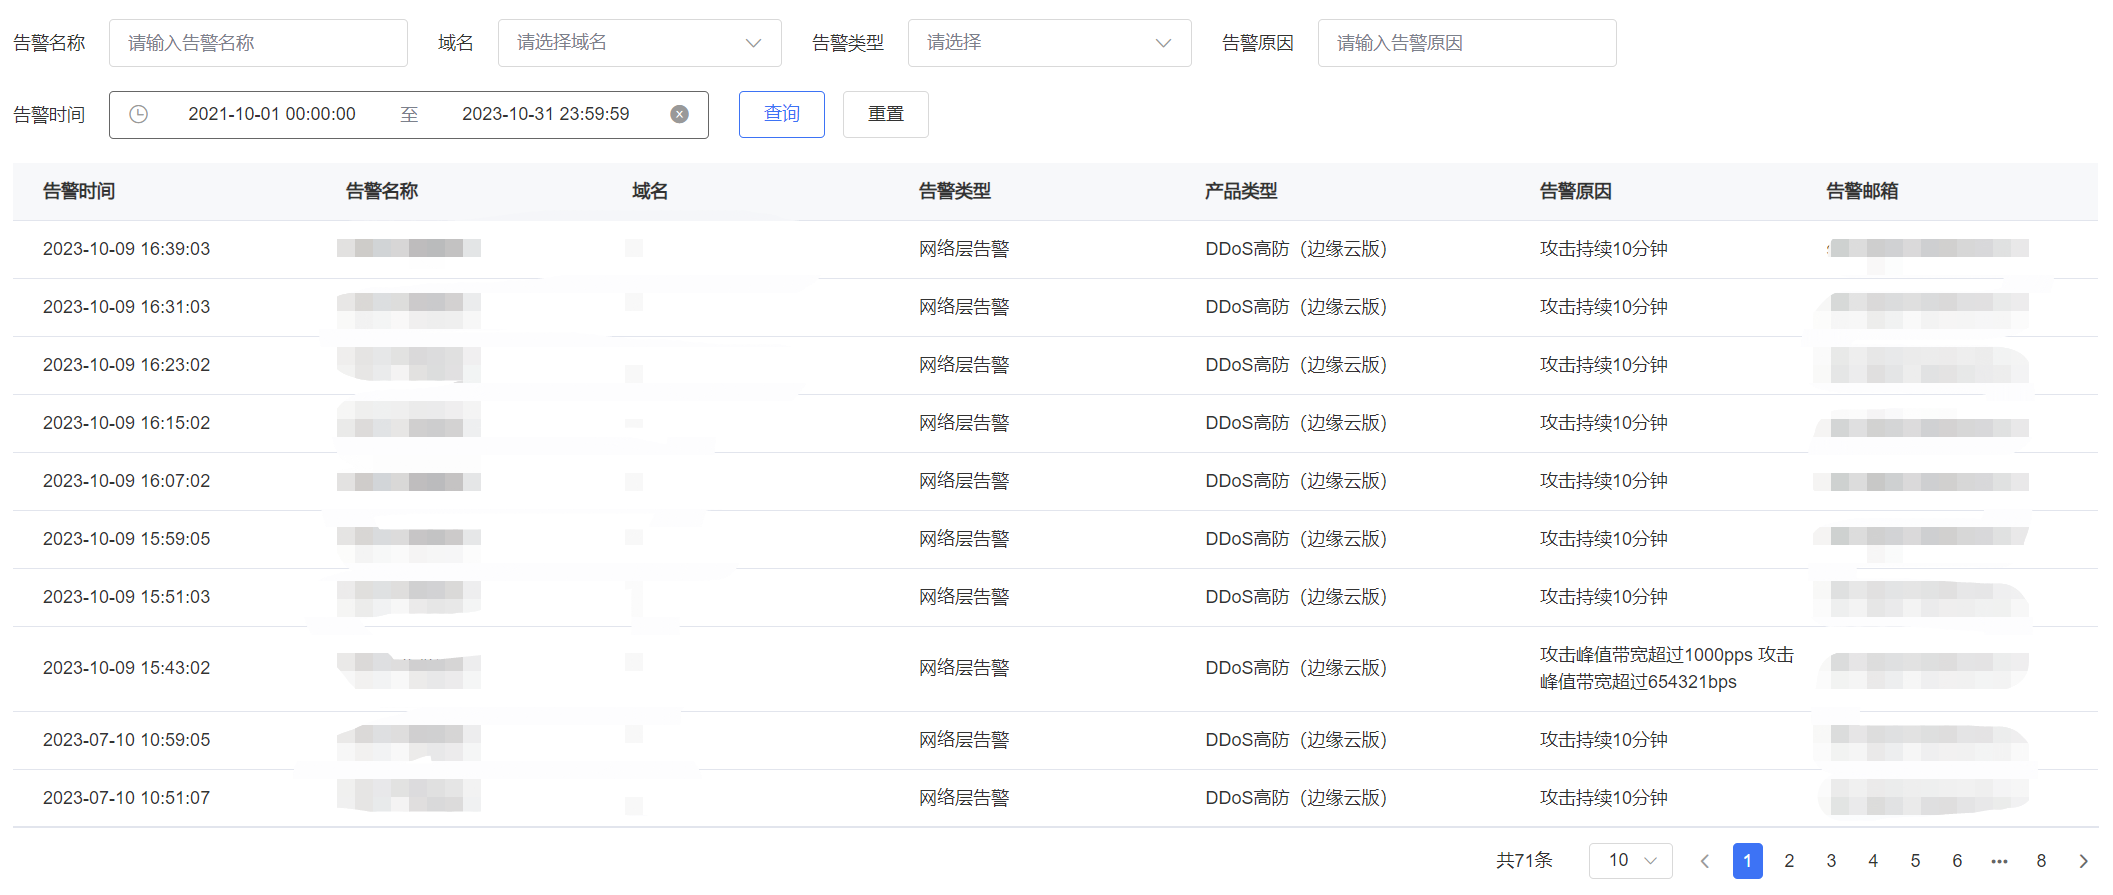
Task: Click 网络层告警 in the 15:43:02 row
Action: (x=964, y=668)
